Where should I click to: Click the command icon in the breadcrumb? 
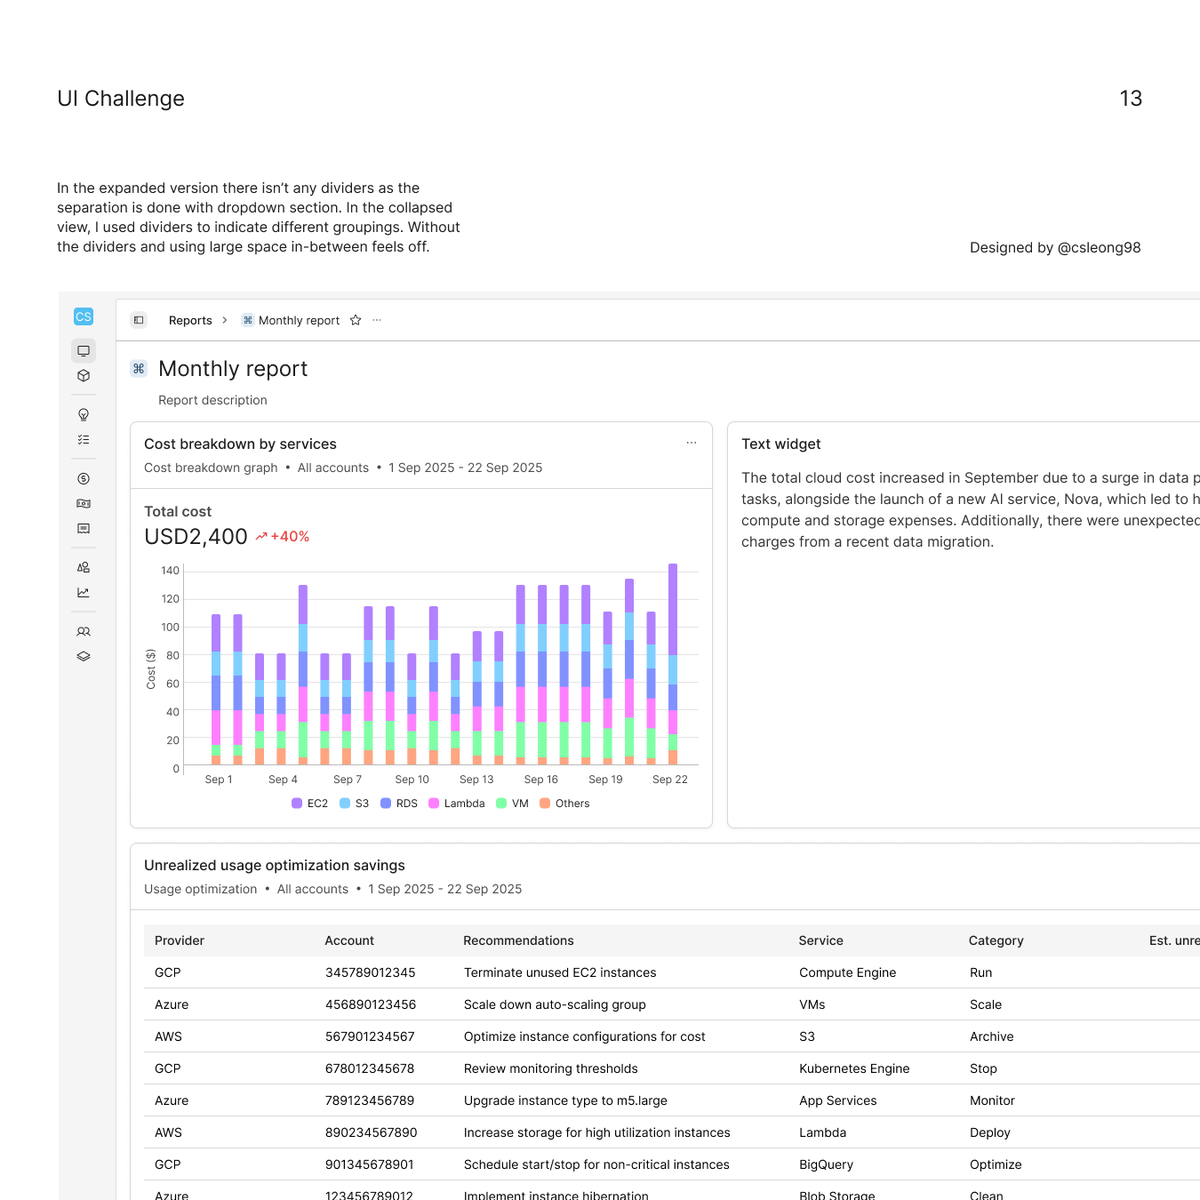tap(248, 320)
